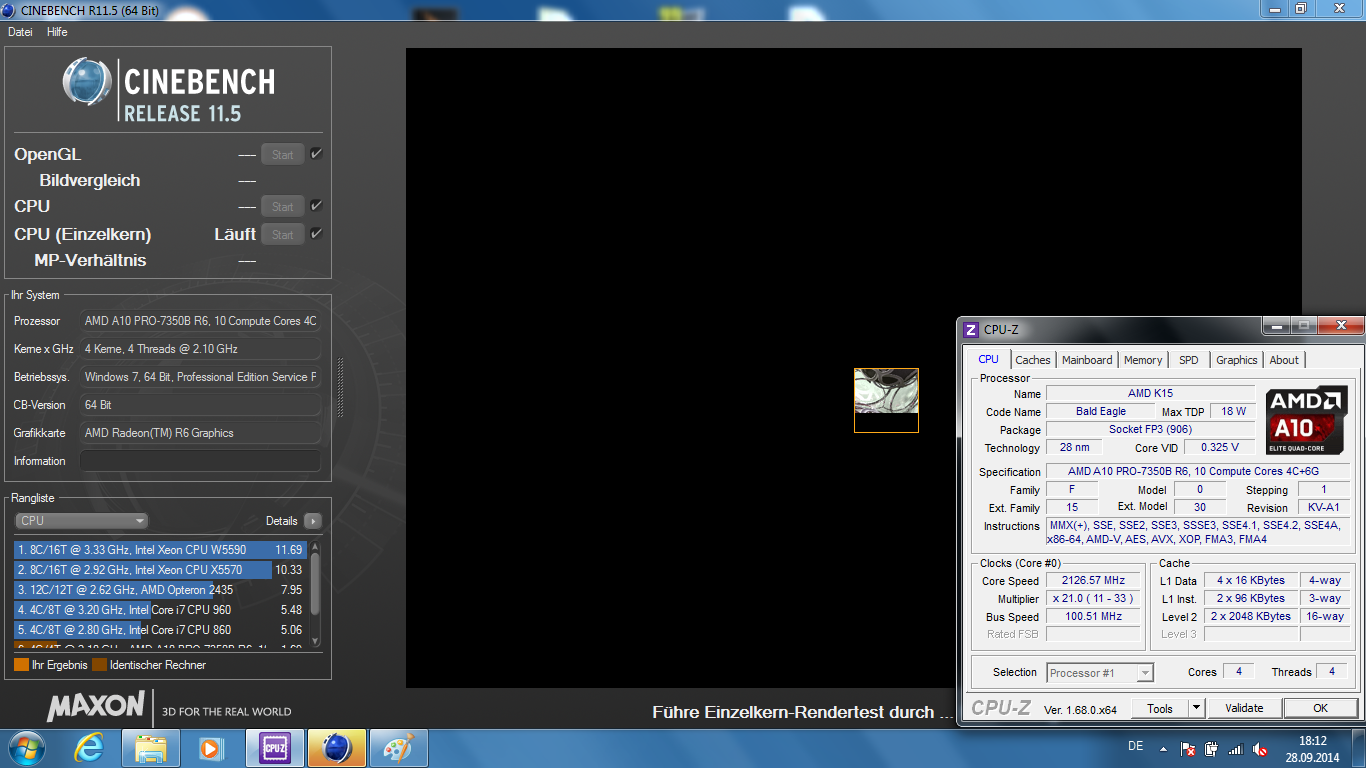
Task: Switch to Cinebench via taskbar icon
Action: 336,748
